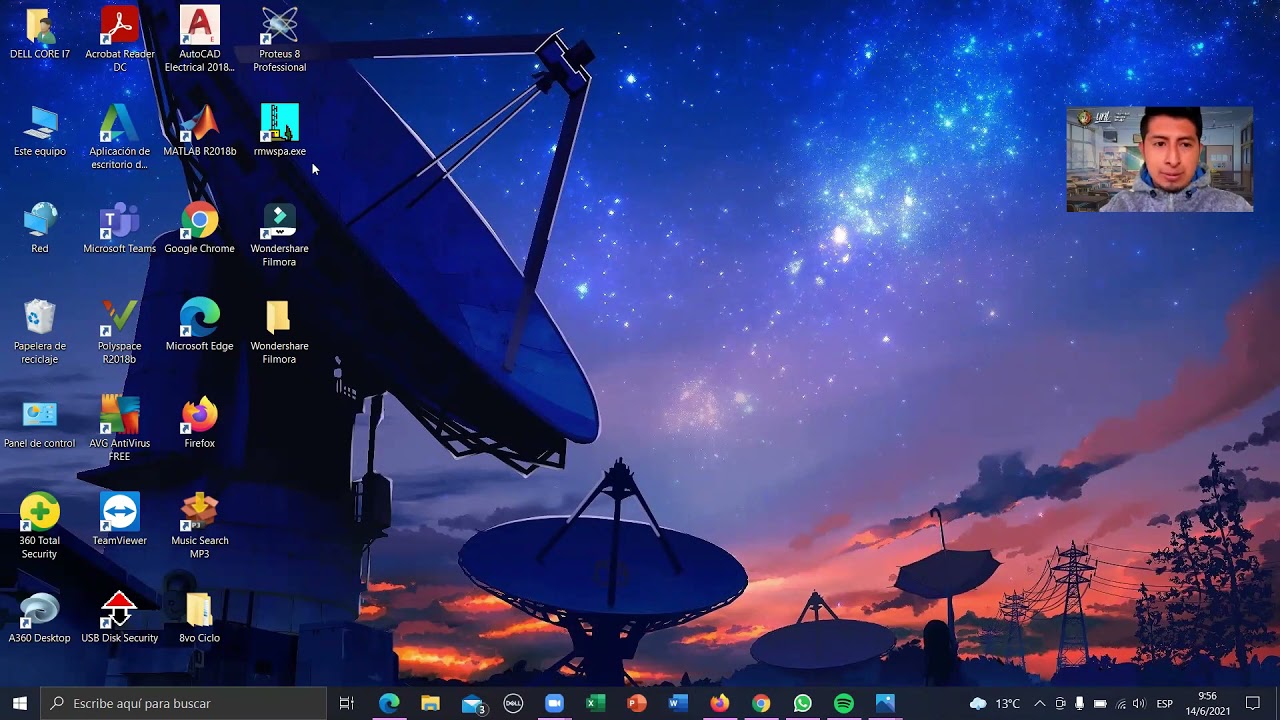This screenshot has width=1280, height=720.
Task: Open the 13°C weather widget
Action: point(995,703)
